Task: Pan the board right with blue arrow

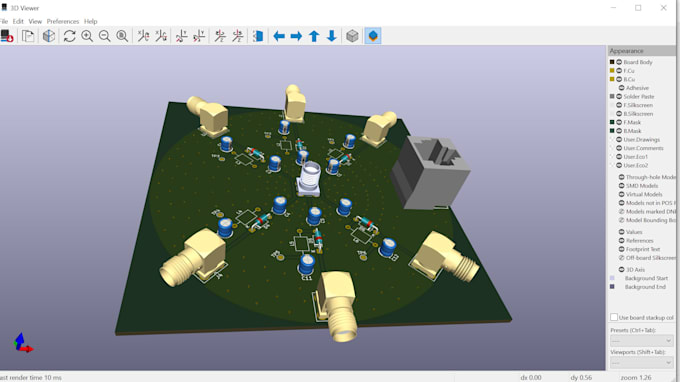Action: [x=296, y=36]
